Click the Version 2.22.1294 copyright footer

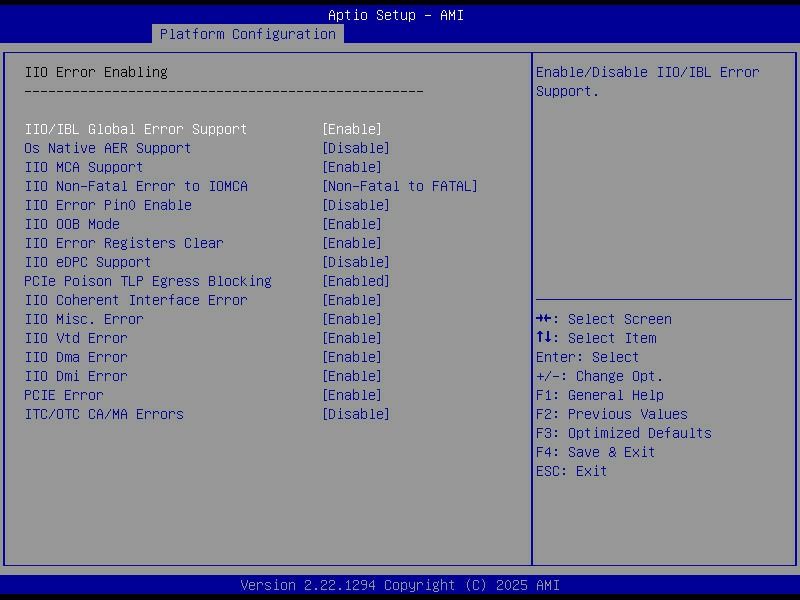(x=400, y=585)
